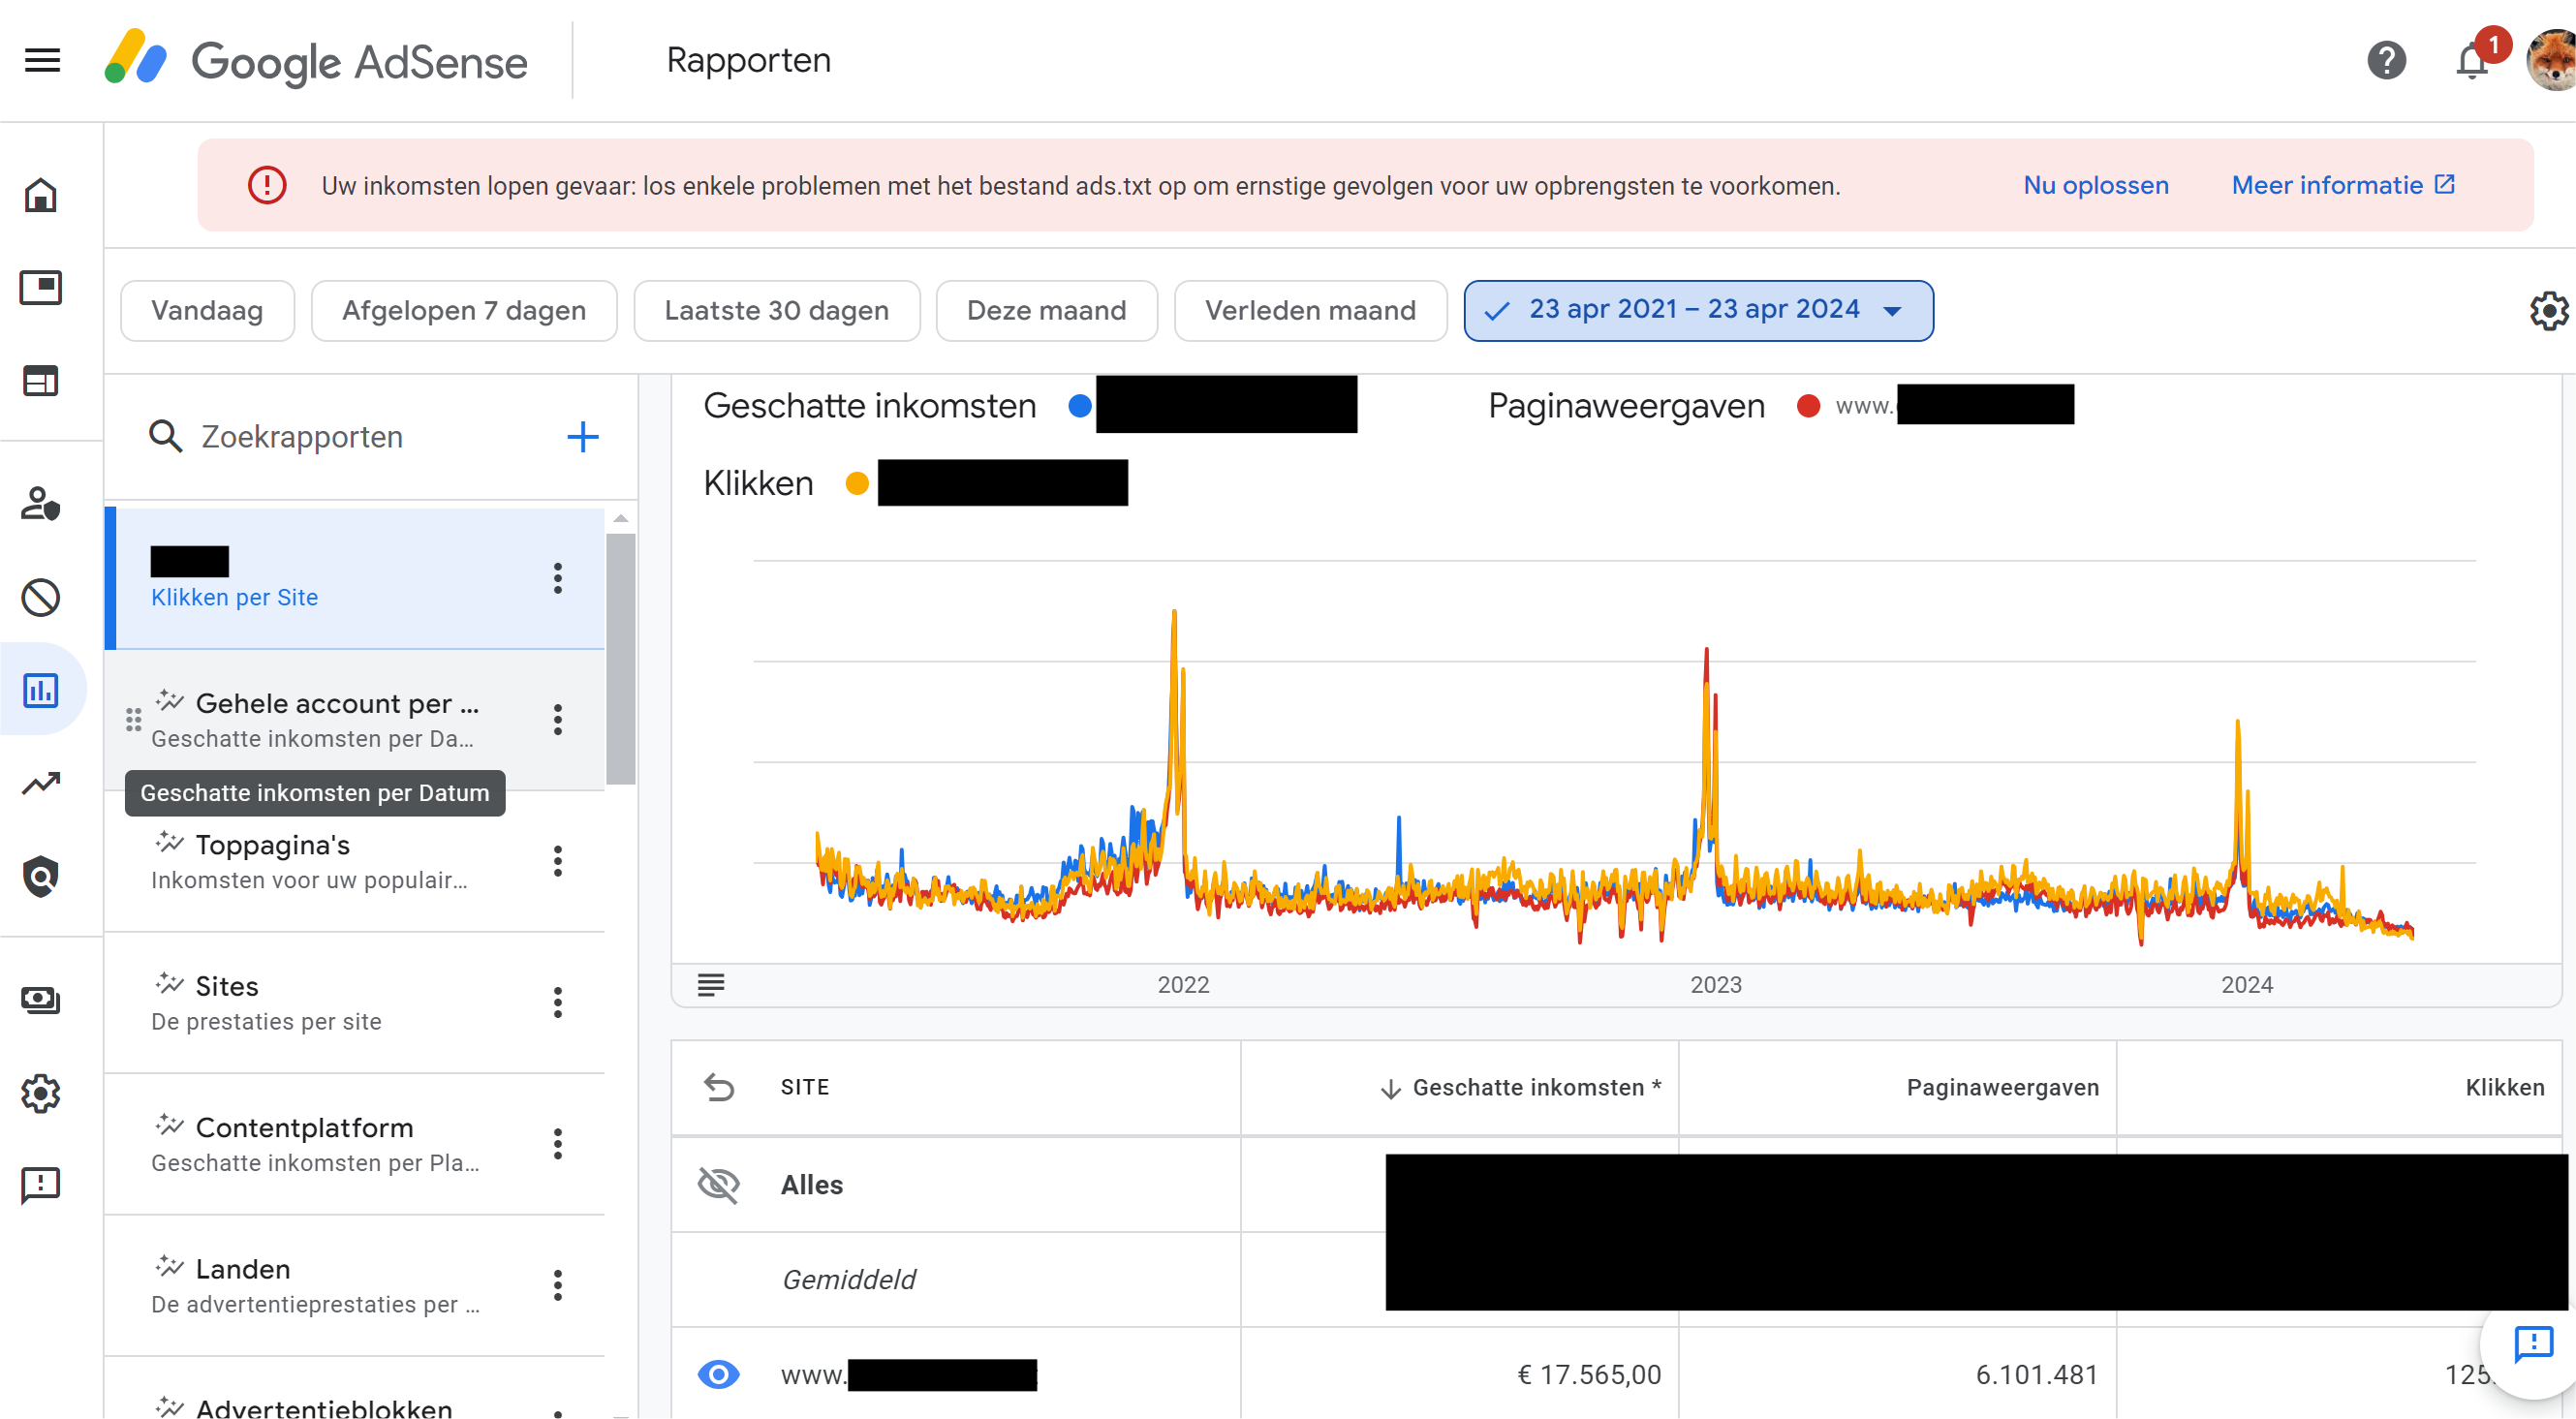
Task: Open the help question mark icon
Action: pos(2386,60)
